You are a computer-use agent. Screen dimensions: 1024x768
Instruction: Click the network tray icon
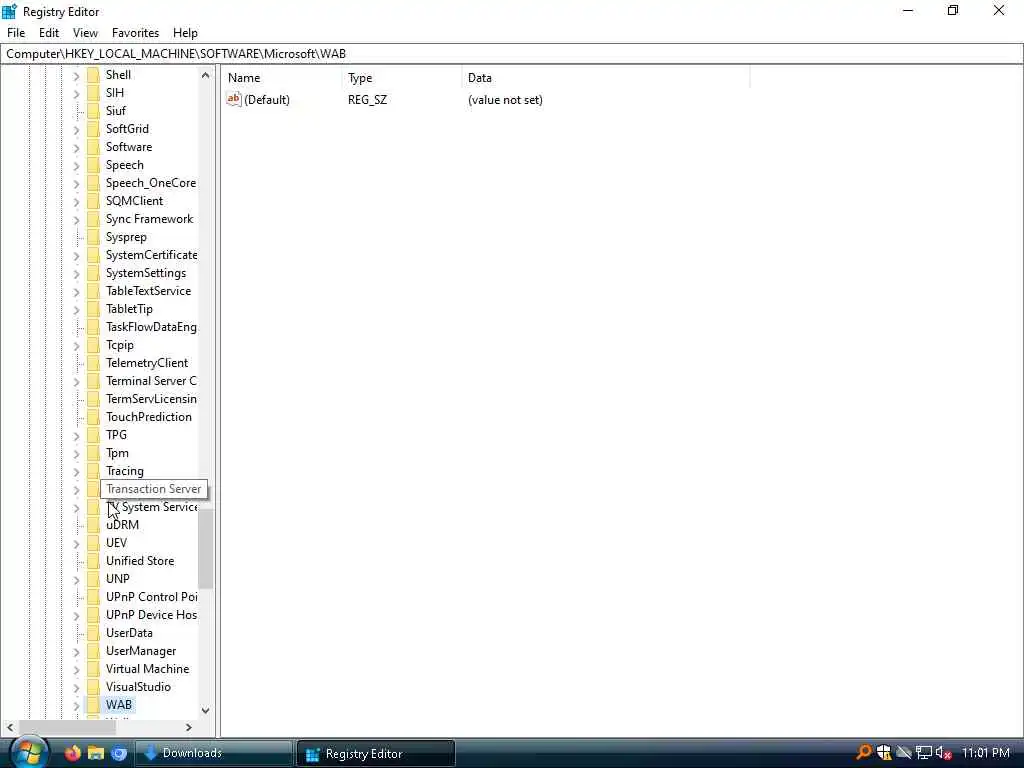point(923,753)
